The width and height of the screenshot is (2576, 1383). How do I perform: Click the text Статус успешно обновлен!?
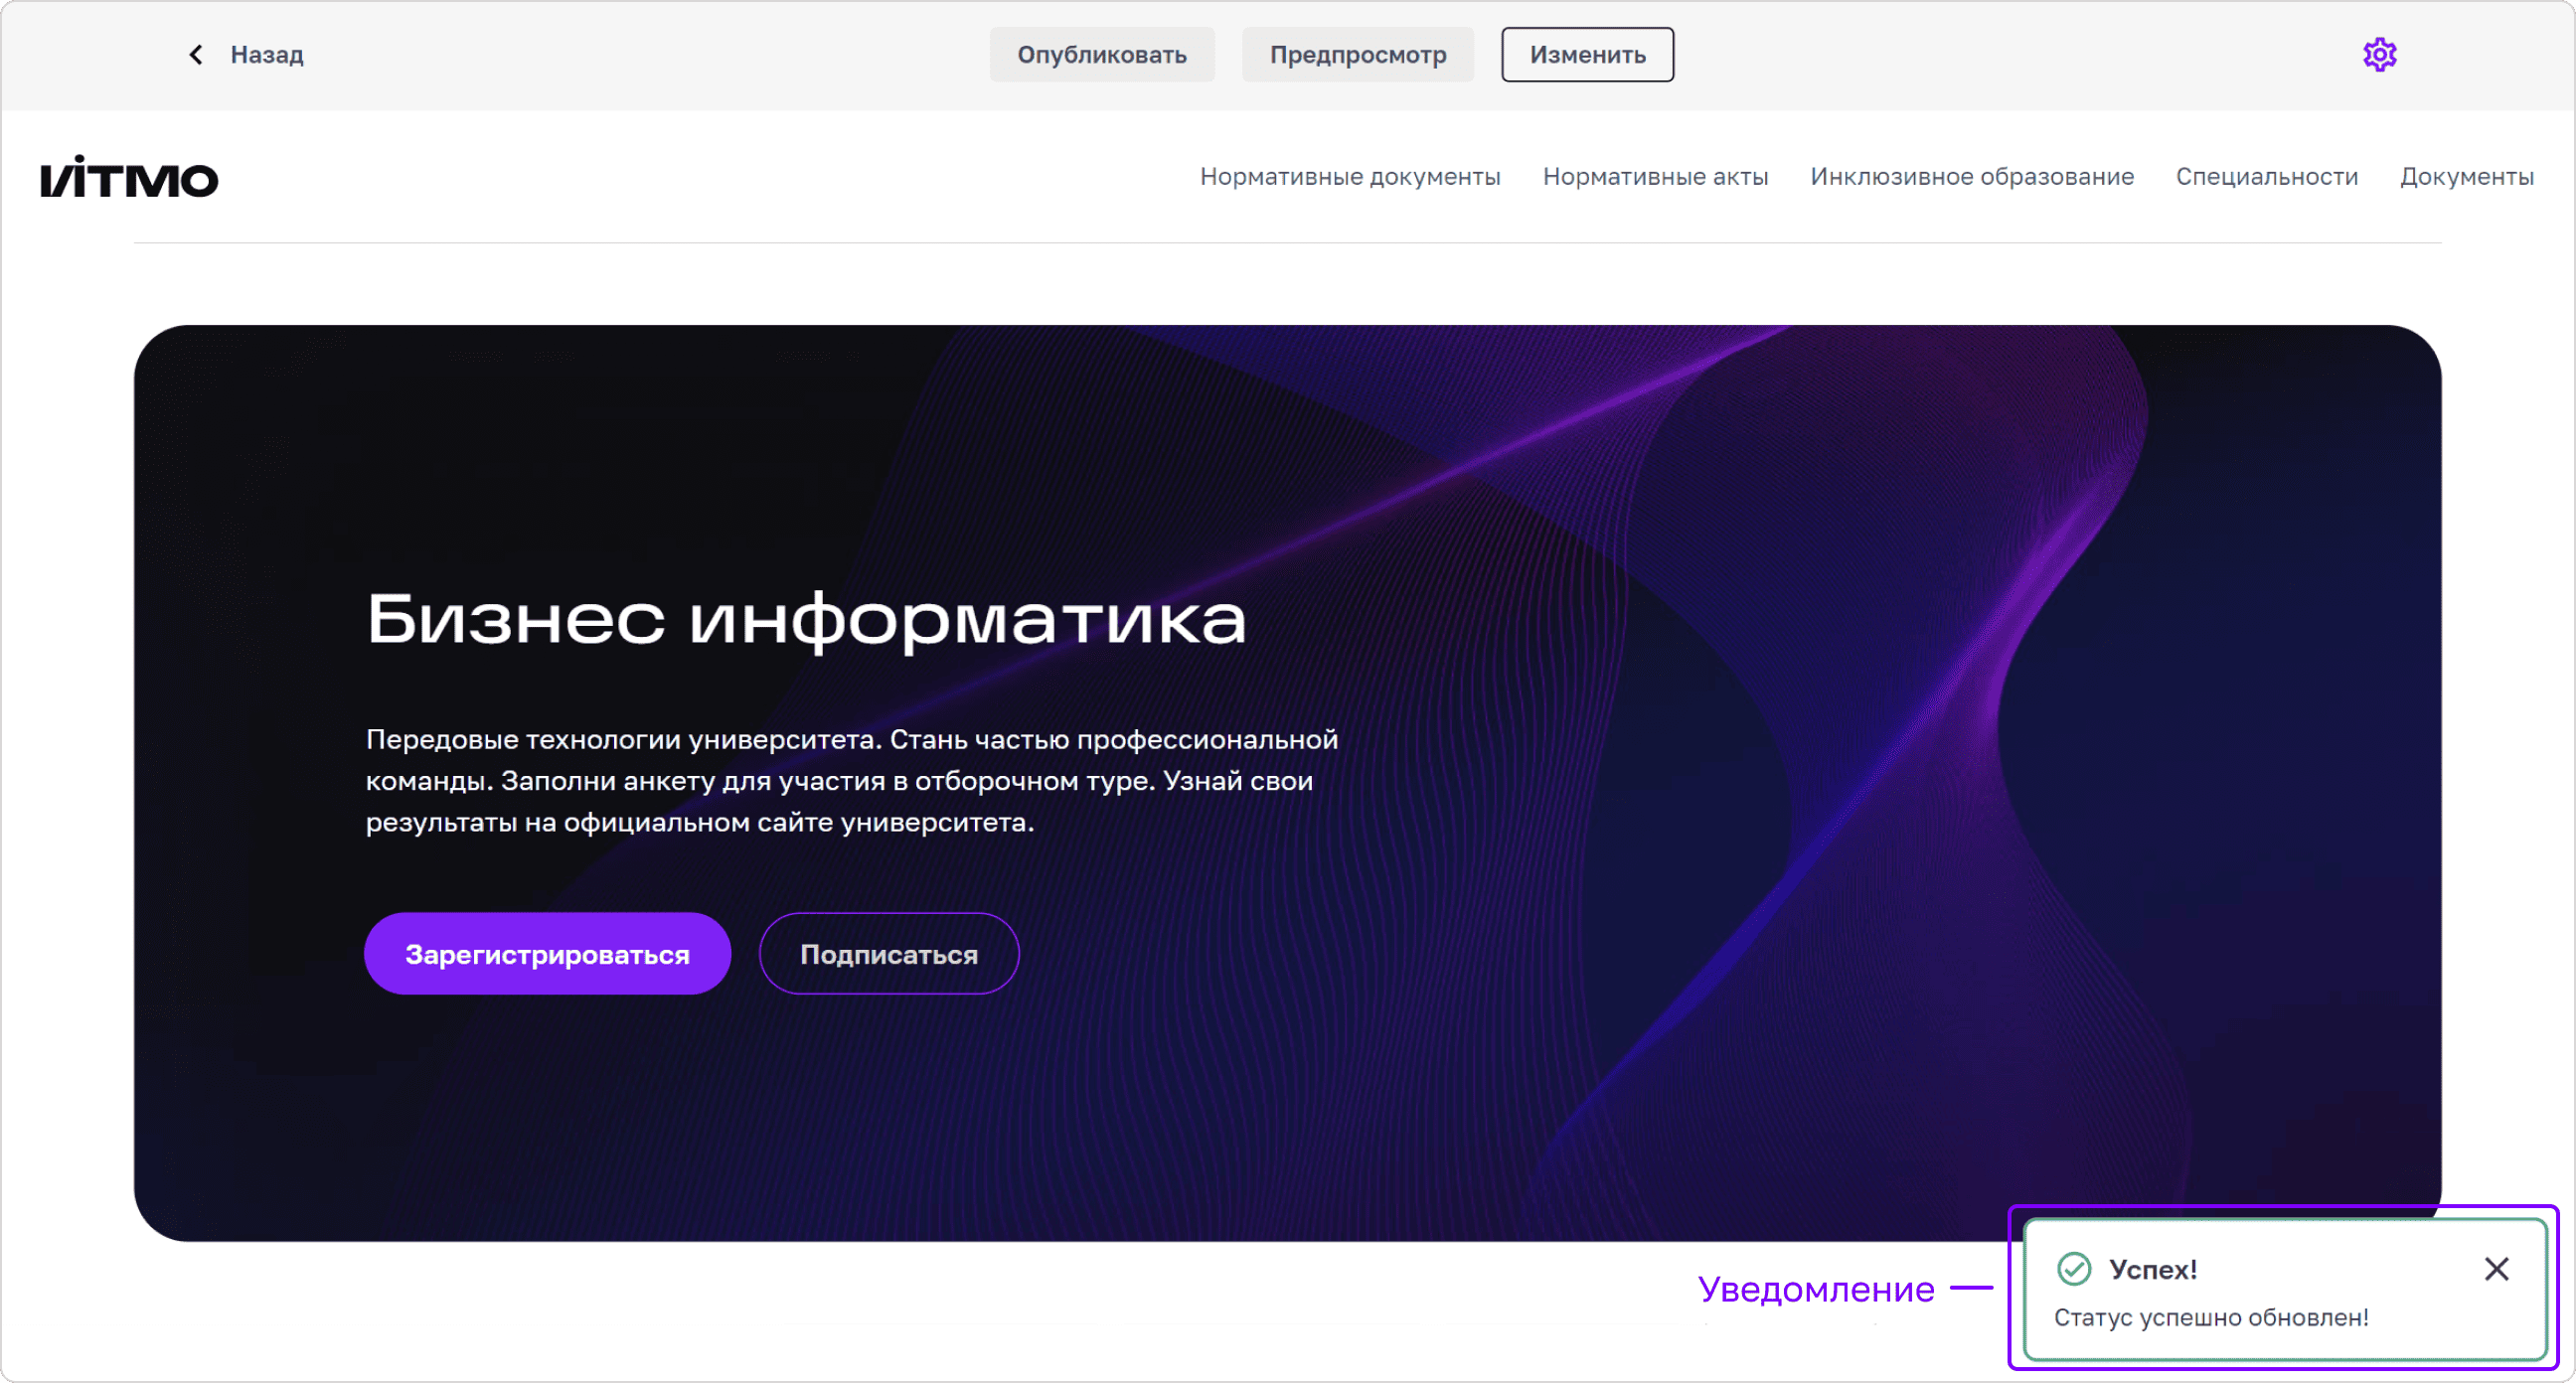click(2211, 1317)
